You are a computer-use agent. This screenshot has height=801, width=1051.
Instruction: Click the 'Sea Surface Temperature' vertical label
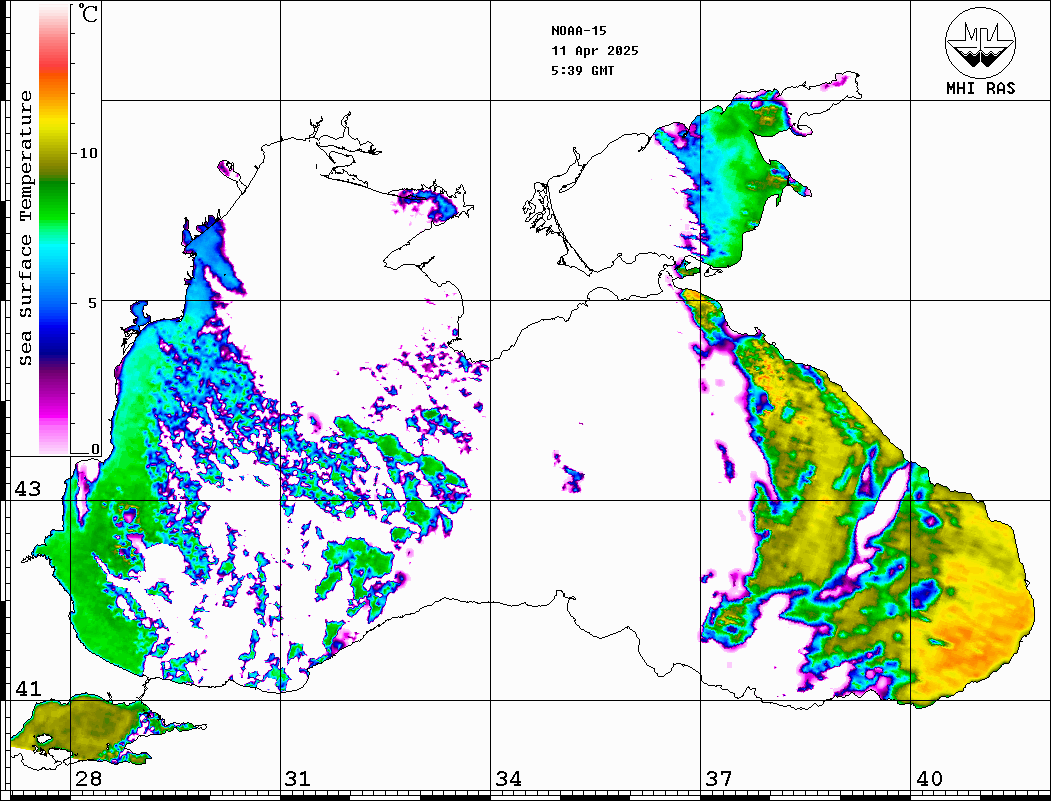(x=25, y=228)
